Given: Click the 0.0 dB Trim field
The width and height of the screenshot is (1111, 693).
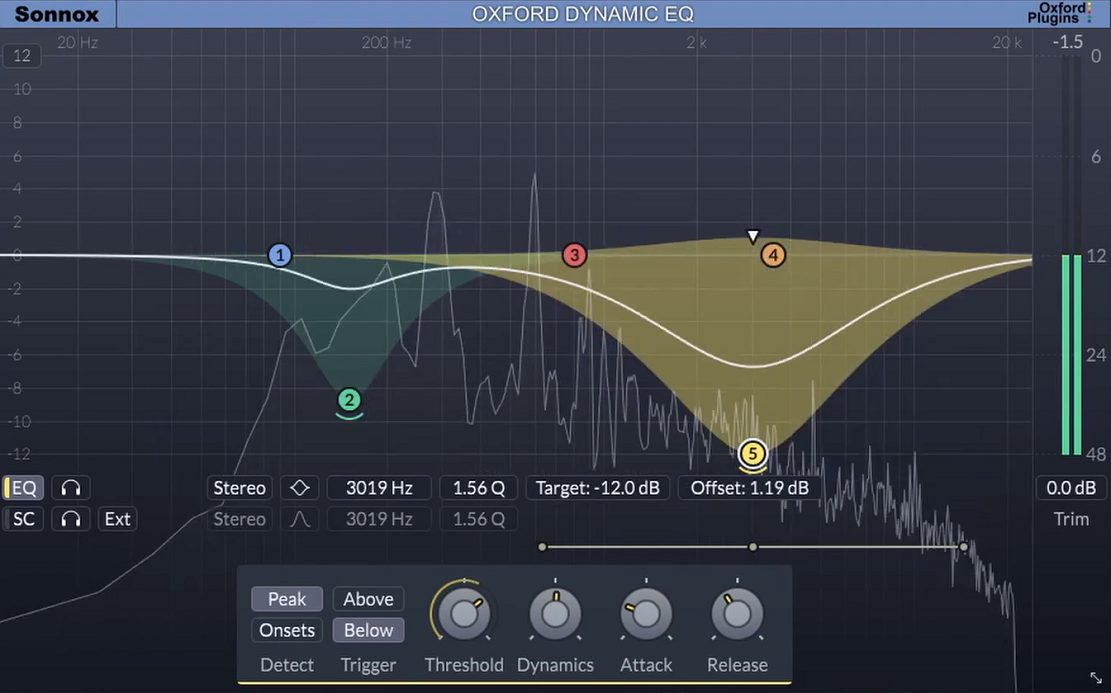Looking at the screenshot, I should click(x=1071, y=488).
